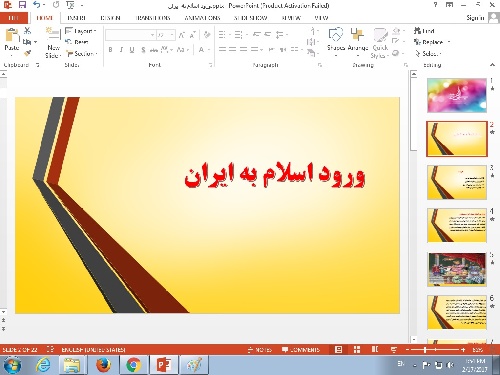500x375 pixels.
Task: Switch to Slide Sorter view in status bar
Action: 357,349
